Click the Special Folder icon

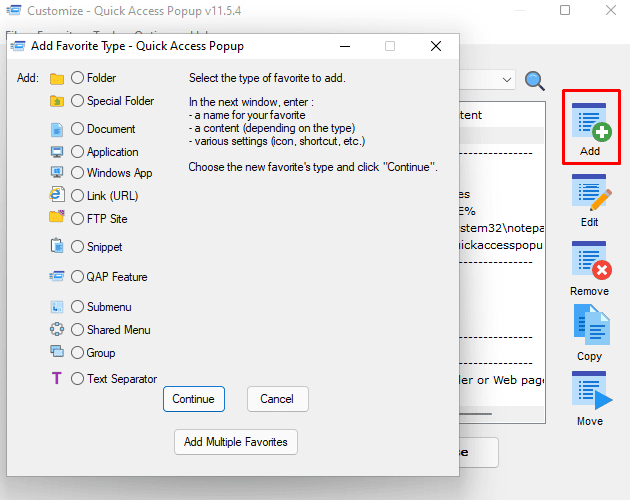coord(57,101)
